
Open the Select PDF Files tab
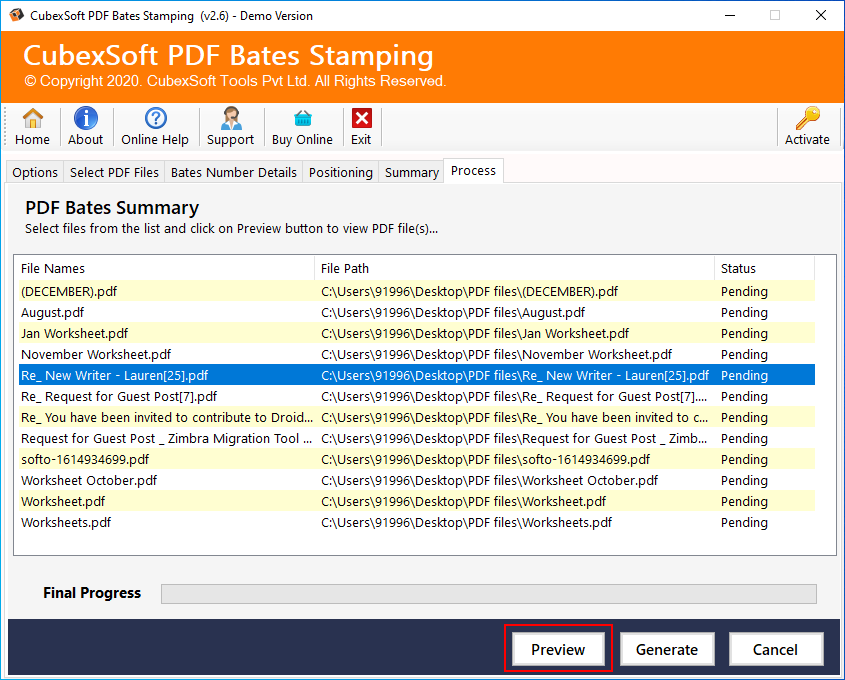click(x=114, y=172)
